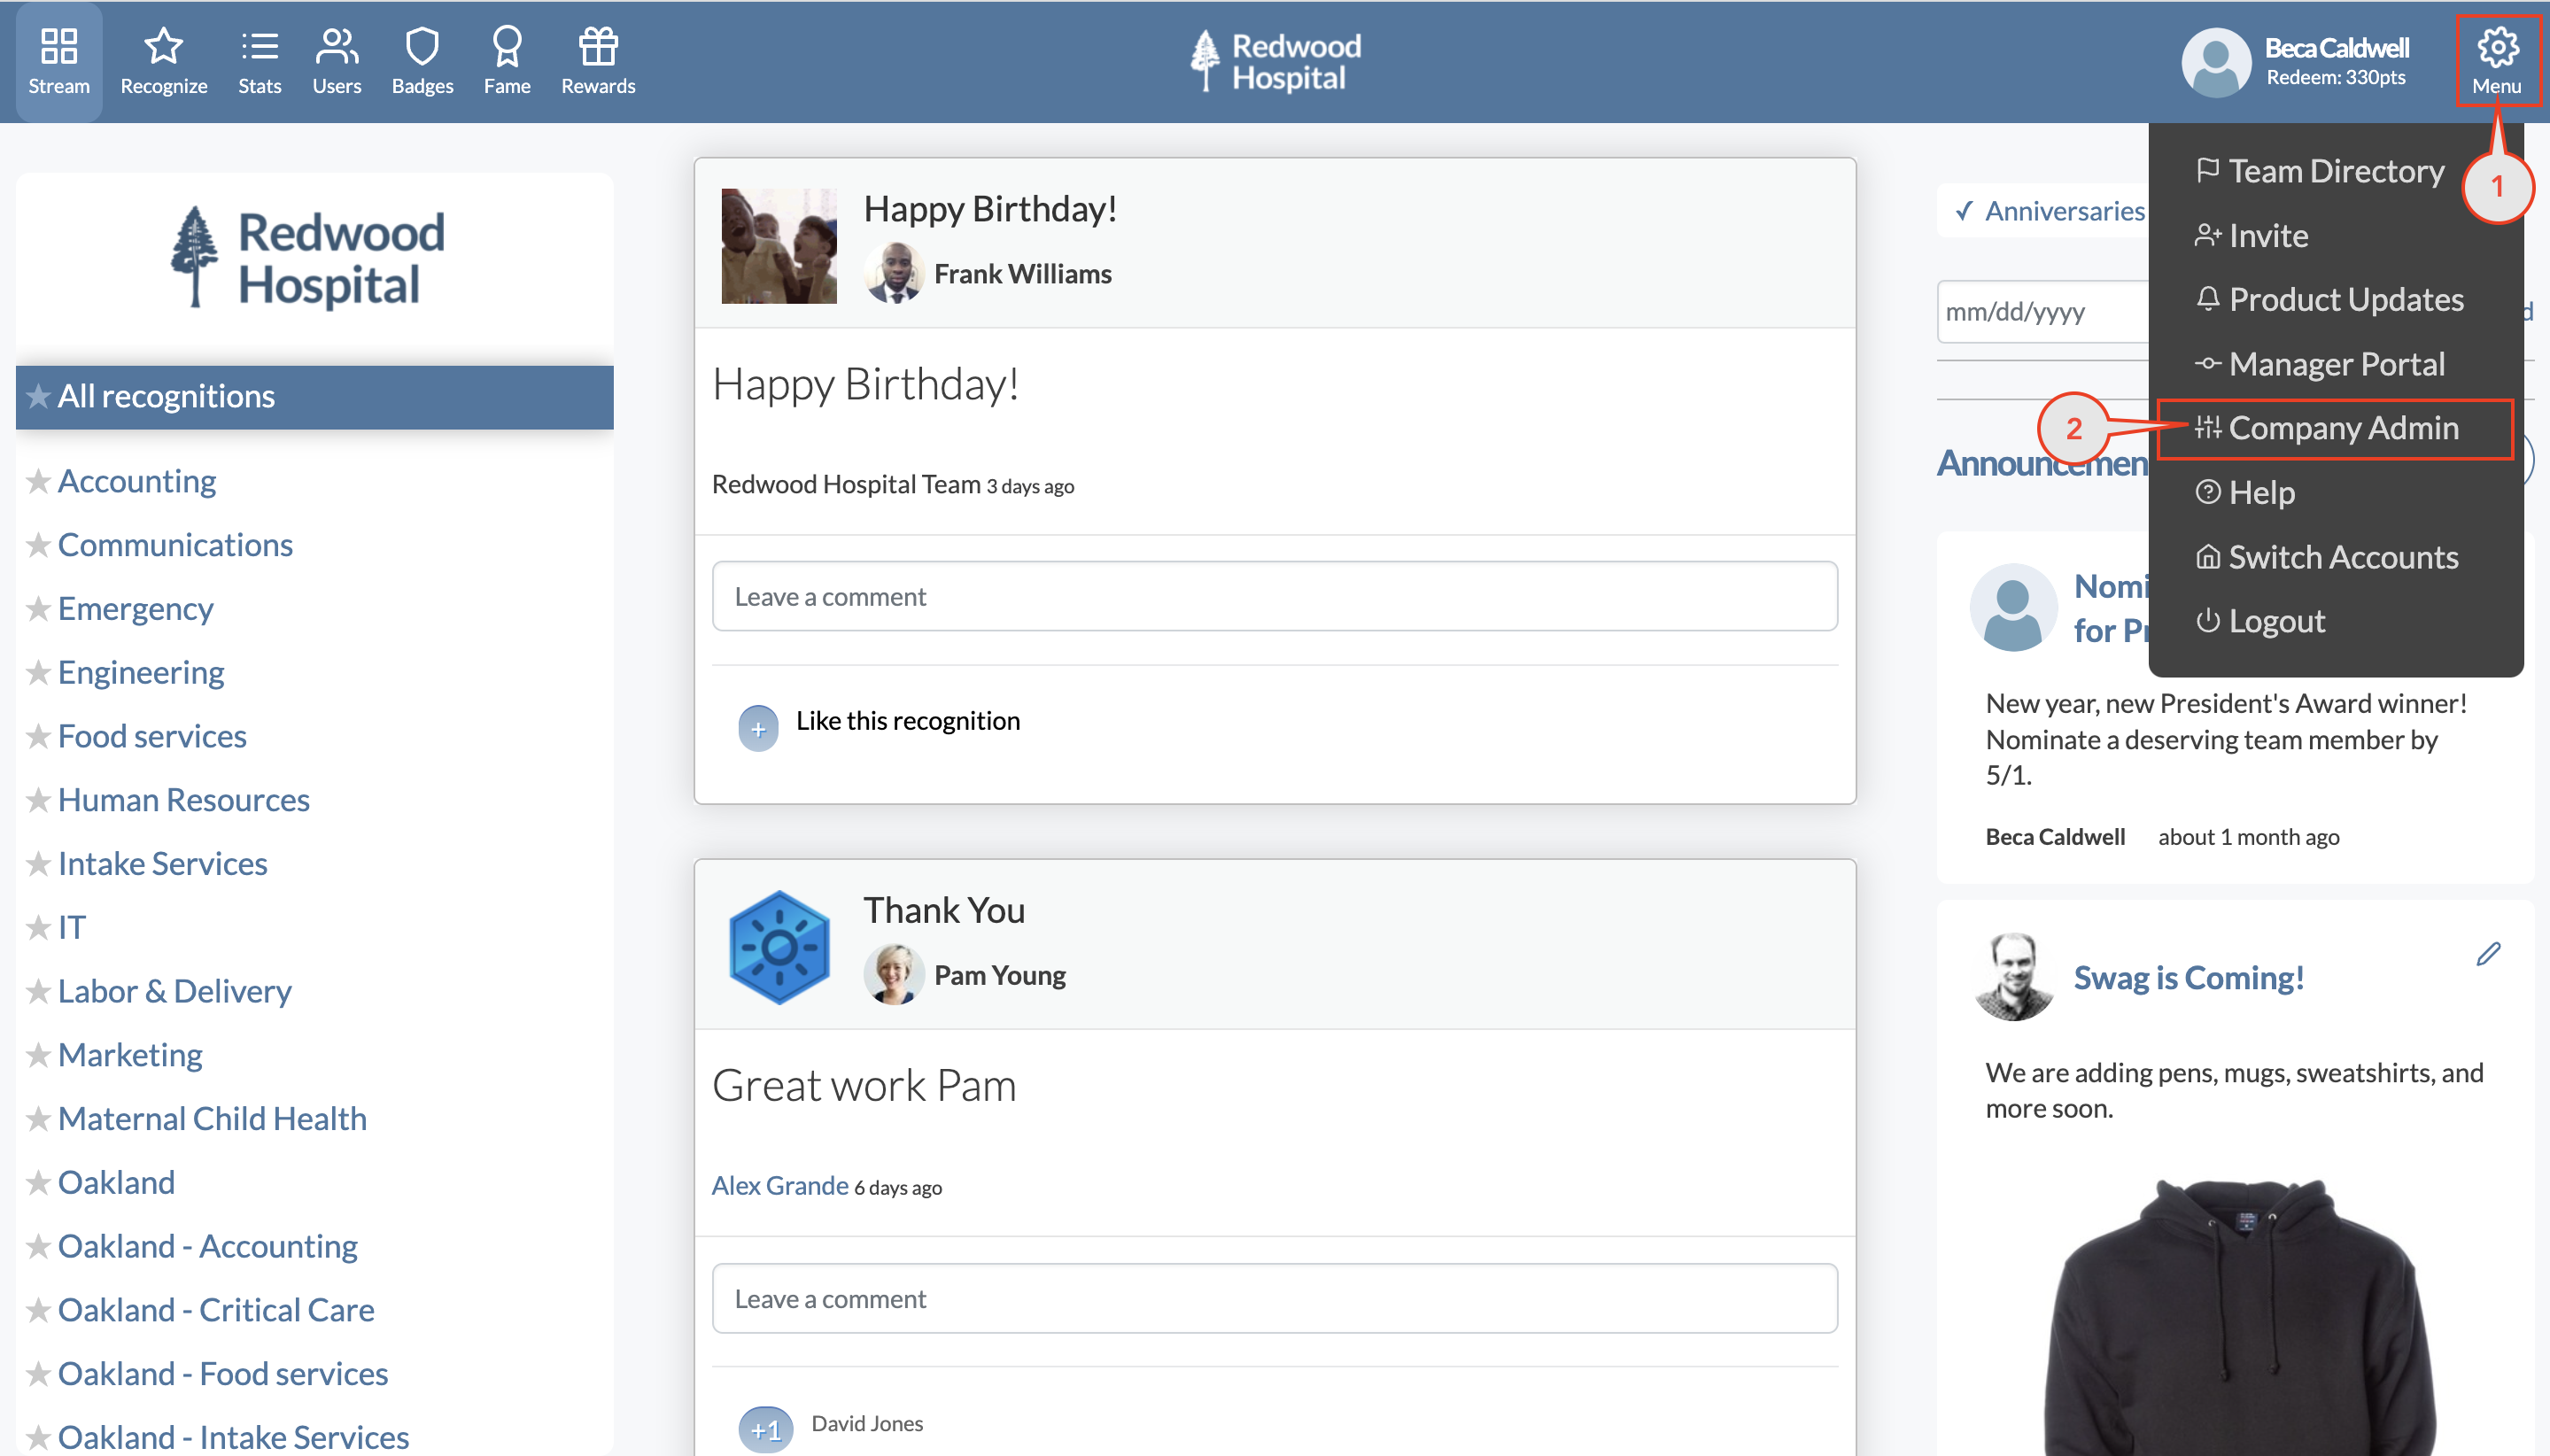The height and width of the screenshot is (1456, 2550).
Task: Open the Rewards gift icon
Action: [x=597, y=60]
